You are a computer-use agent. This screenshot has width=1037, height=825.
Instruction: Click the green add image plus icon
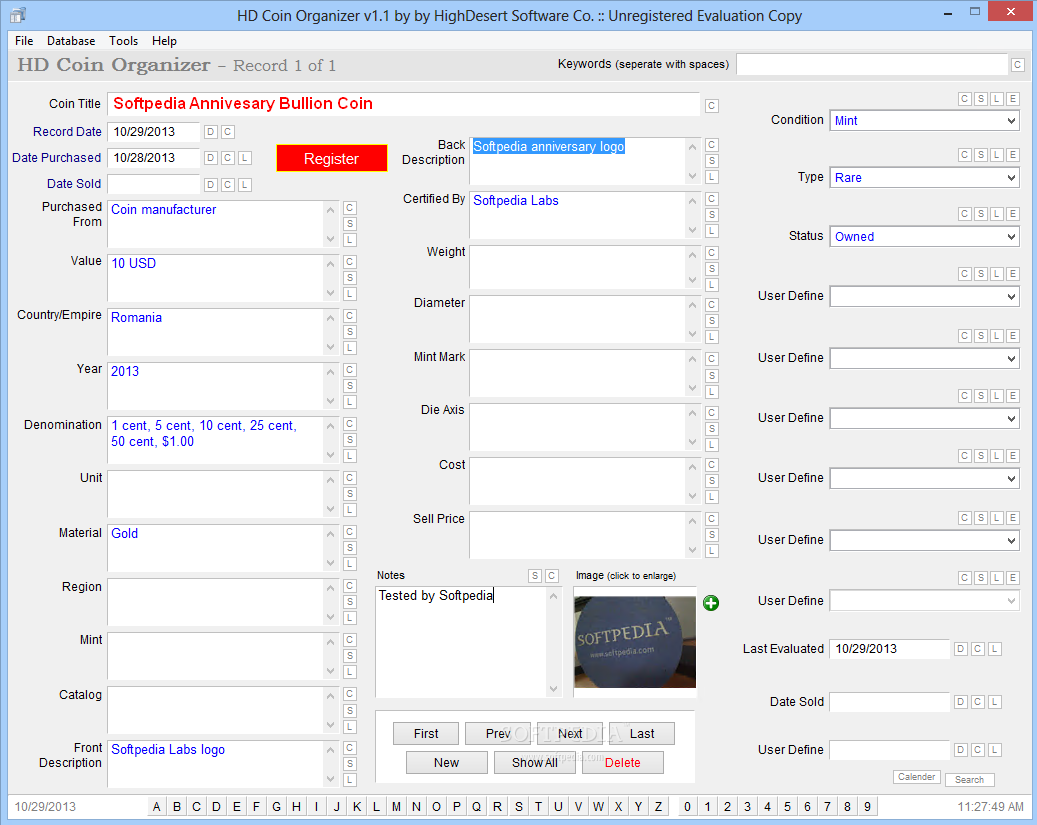coord(711,603)
